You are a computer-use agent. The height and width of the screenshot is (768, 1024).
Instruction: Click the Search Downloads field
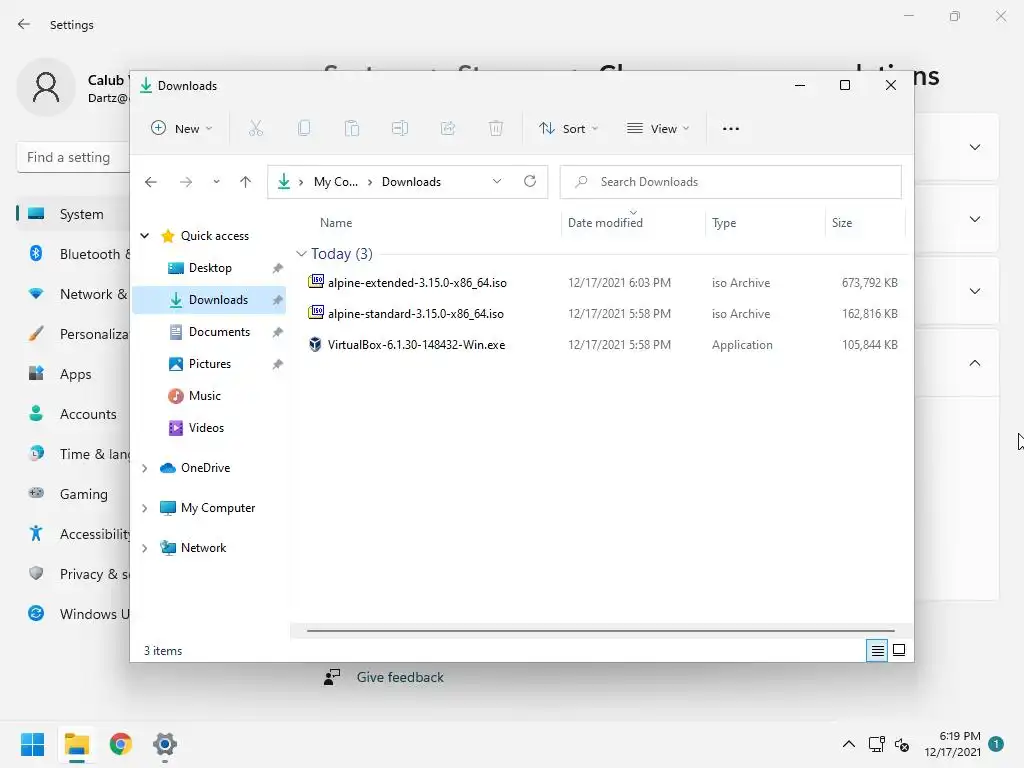pos(731,182)
